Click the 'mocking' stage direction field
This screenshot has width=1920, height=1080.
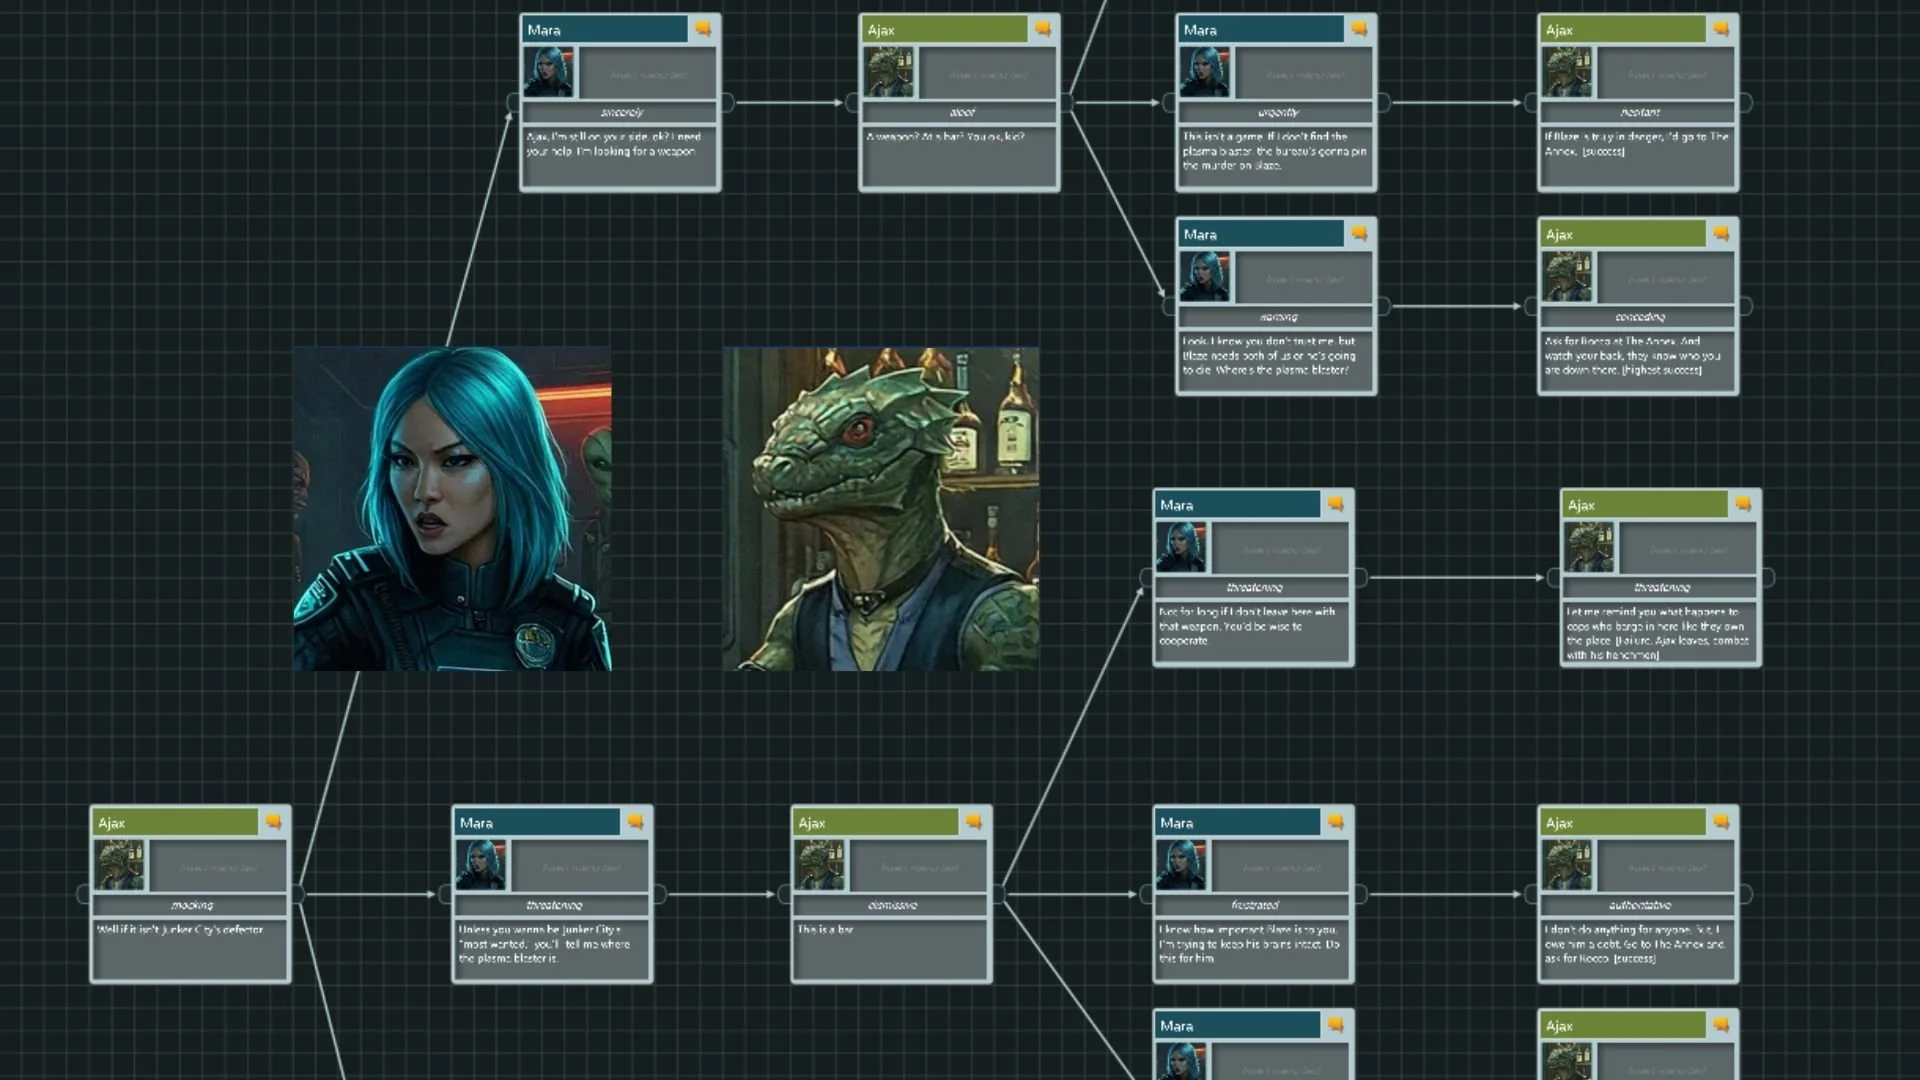click(x=191, y=905)
